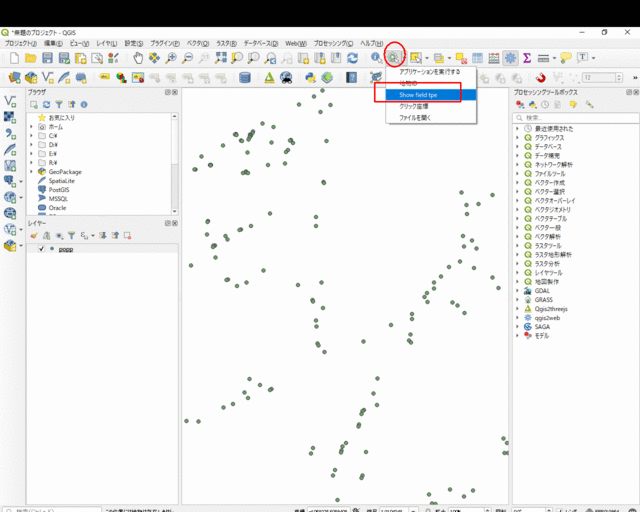Click the layer labeling abc icon
The height and width of the screenshot is (512, 640).
click(105, 77)
